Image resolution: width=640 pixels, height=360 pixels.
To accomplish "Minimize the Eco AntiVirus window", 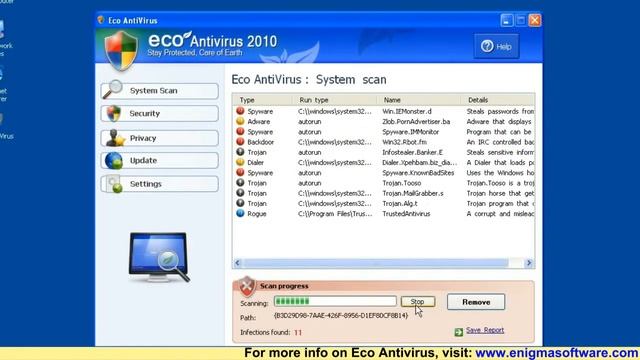I will click(x=507, y=20).
